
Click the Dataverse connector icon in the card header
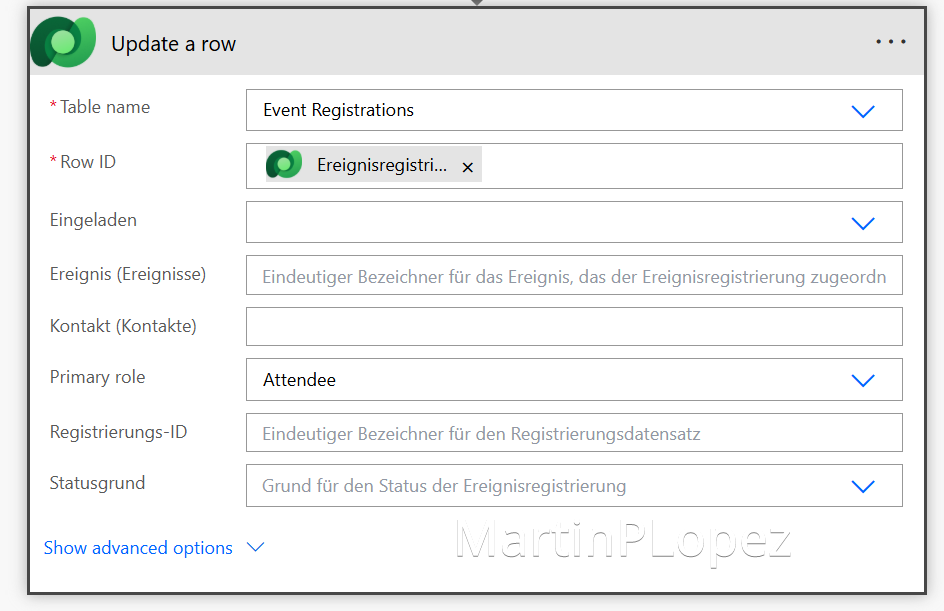62,43
